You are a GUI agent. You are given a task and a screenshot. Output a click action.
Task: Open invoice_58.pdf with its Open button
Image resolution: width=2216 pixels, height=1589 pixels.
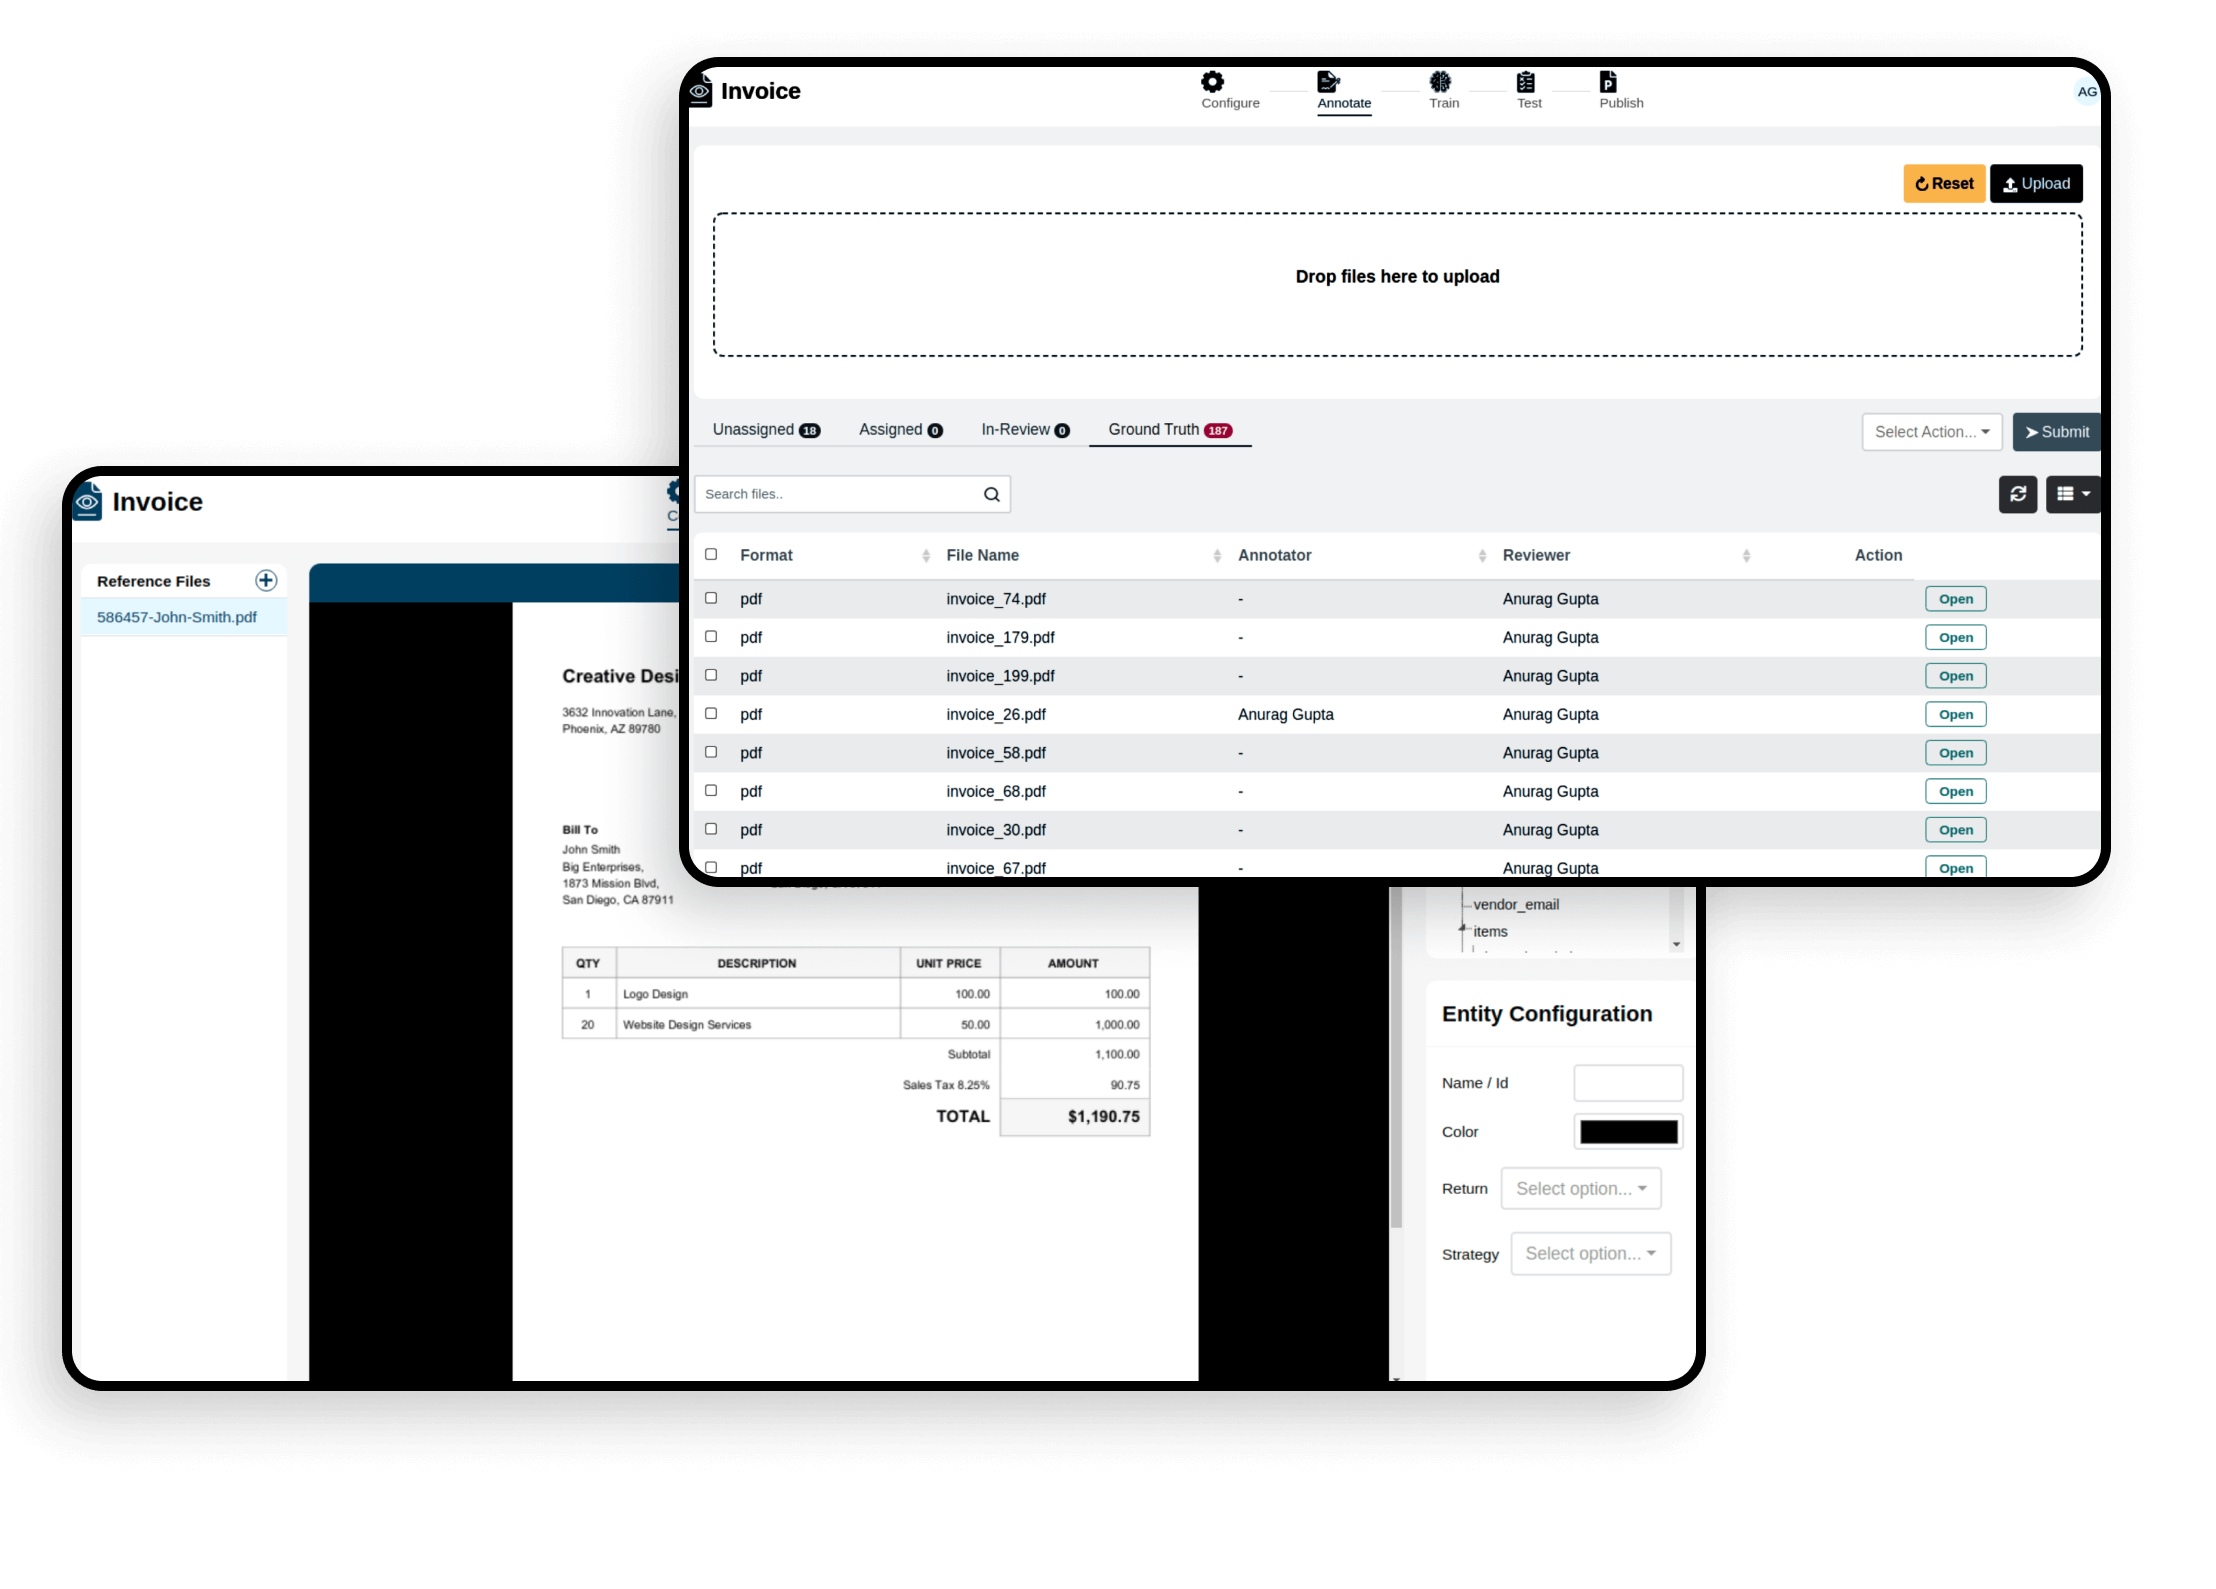click(x=1955, y=753)
